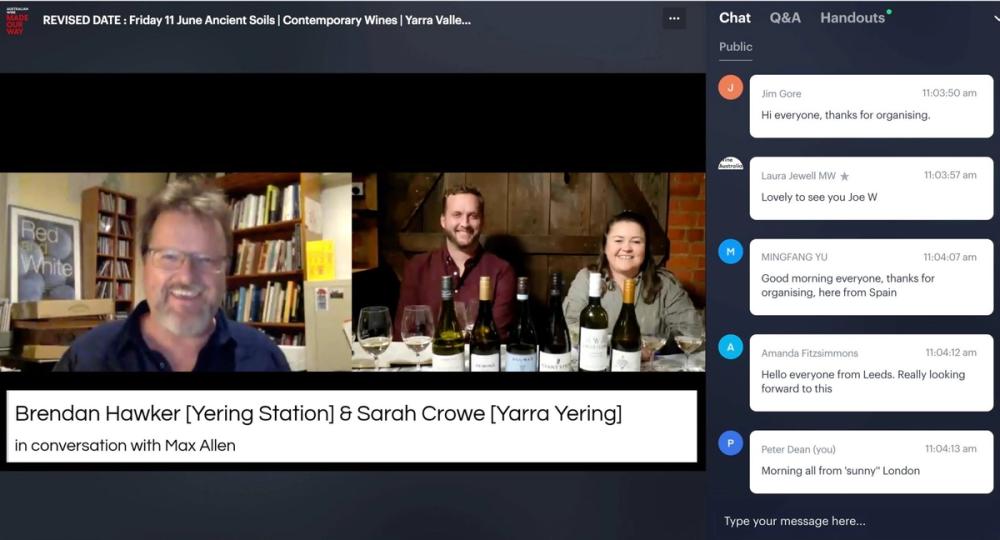1000x540 pixels.
Task: Click Amanda Fitzsimmons' A avatar
Action: pyautogui.click(x=730, y=347)
